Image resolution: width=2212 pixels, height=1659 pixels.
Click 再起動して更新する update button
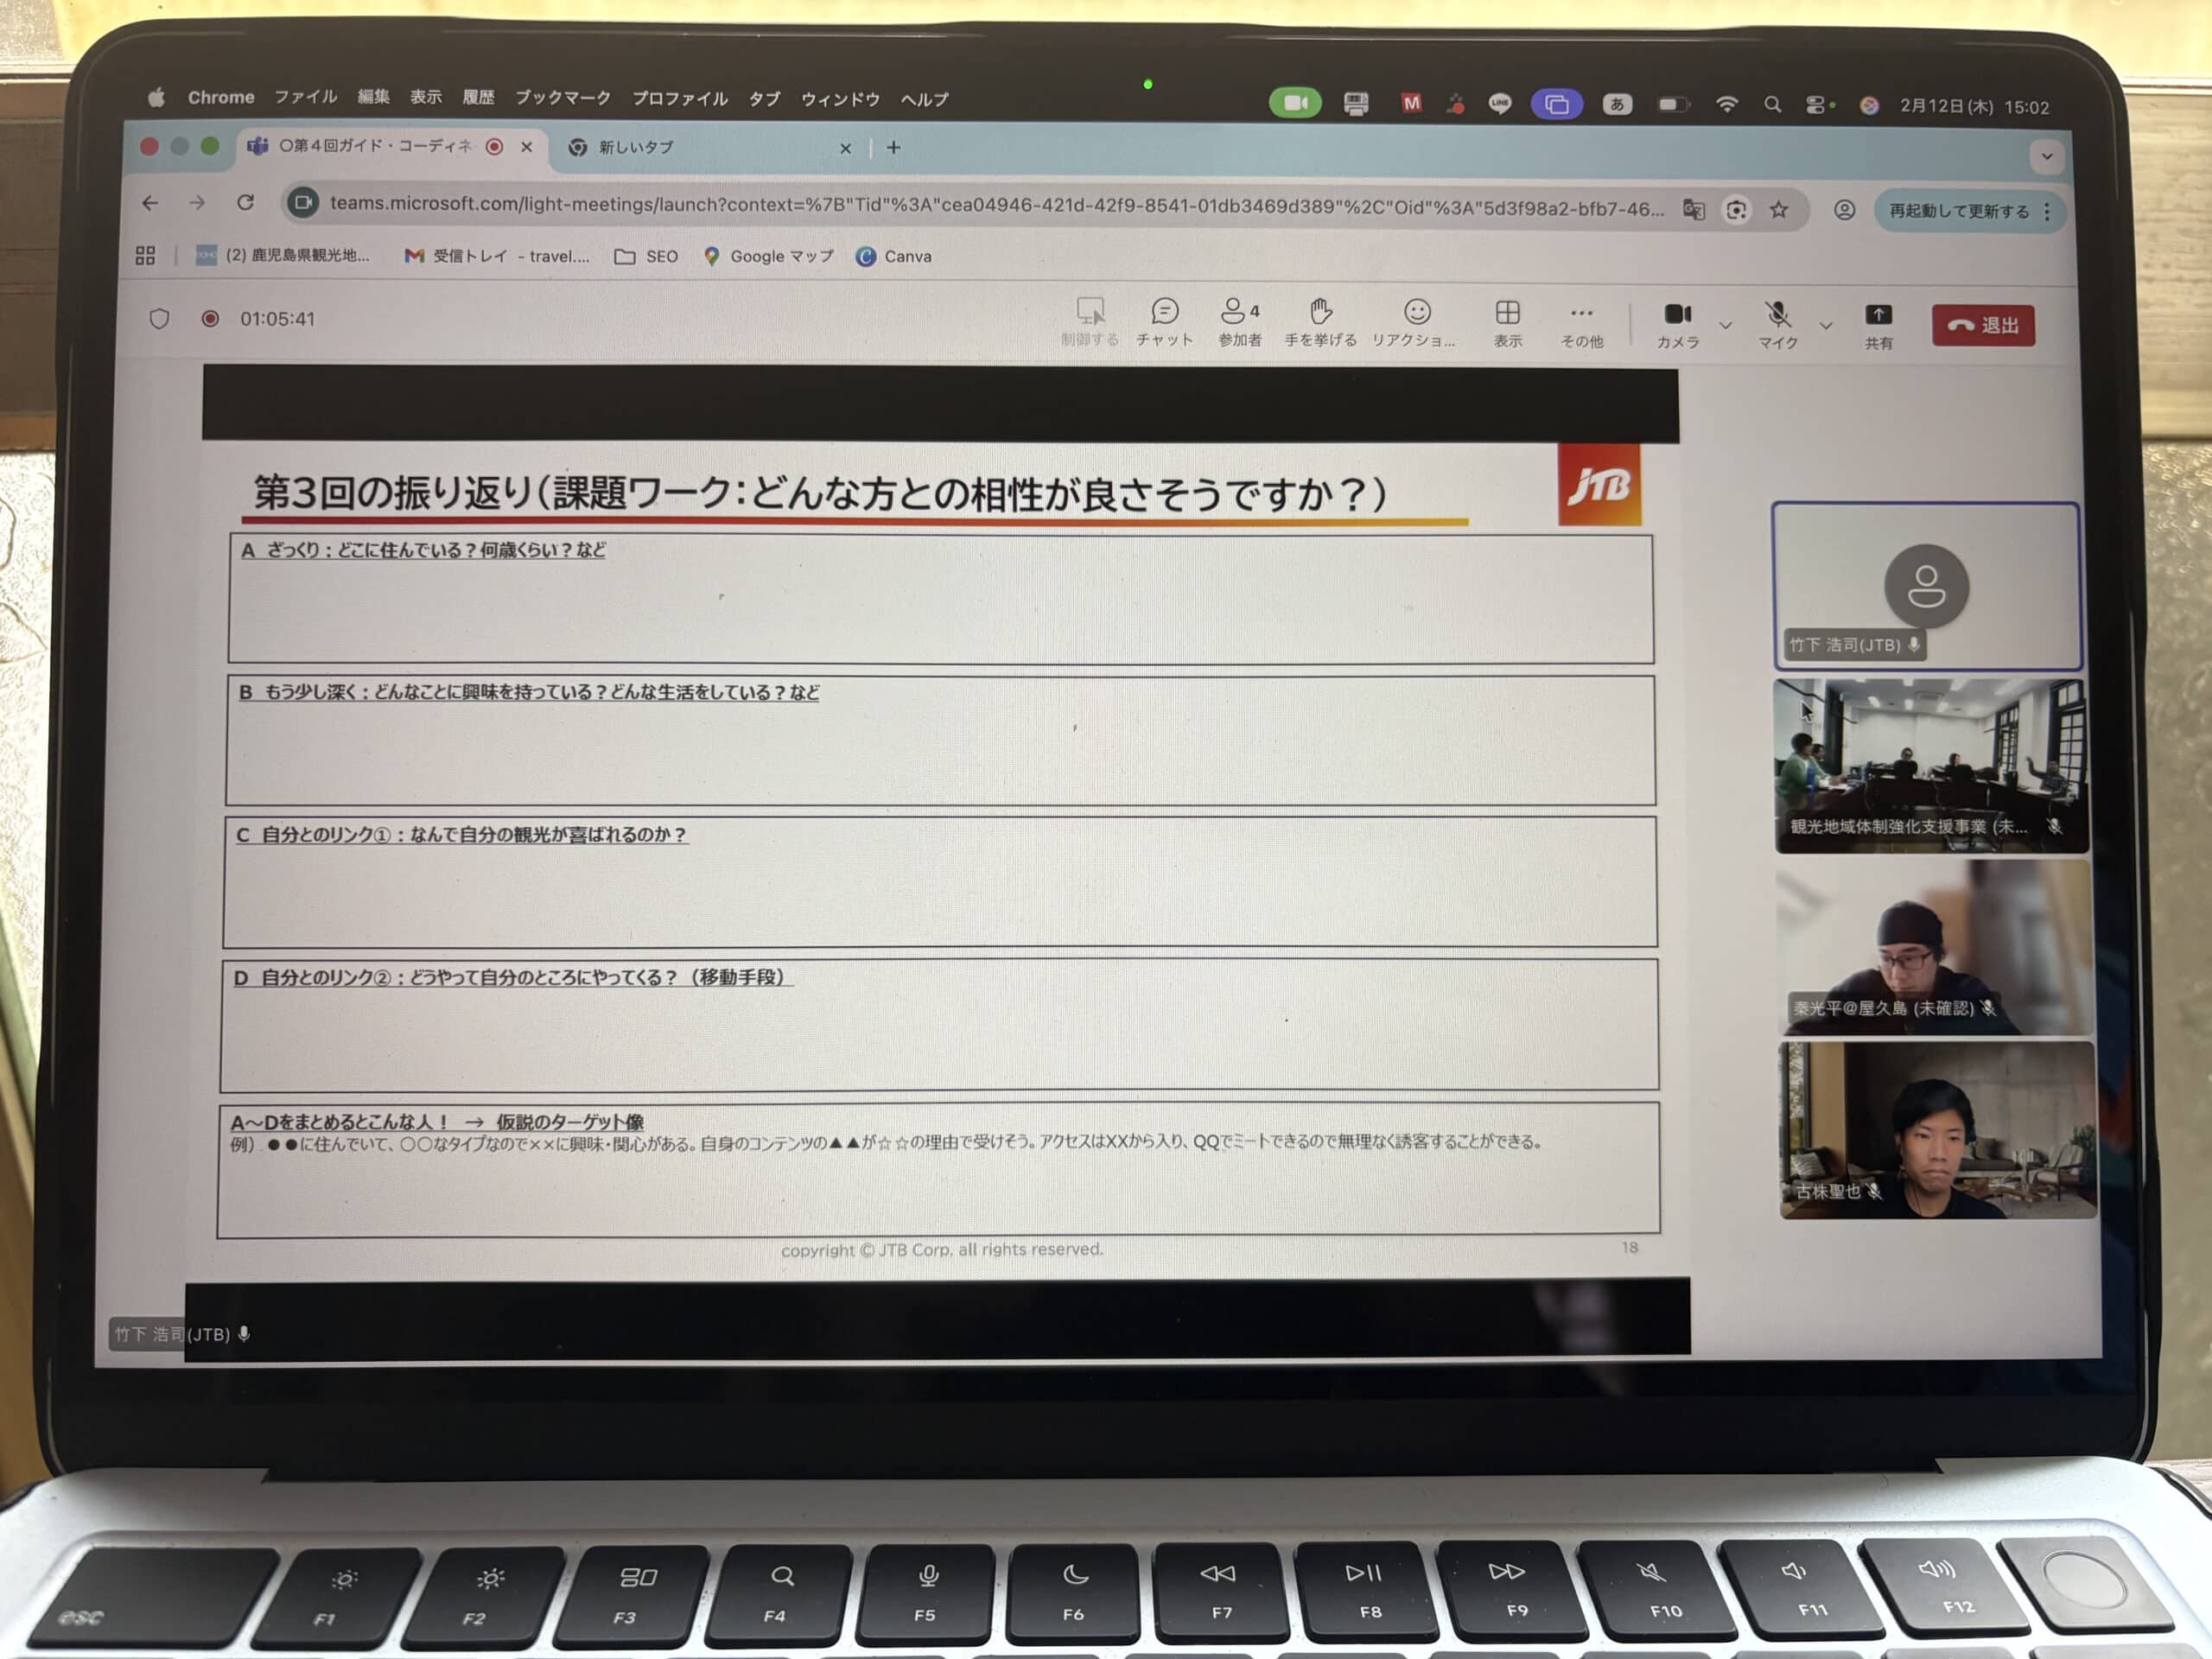1958,211
